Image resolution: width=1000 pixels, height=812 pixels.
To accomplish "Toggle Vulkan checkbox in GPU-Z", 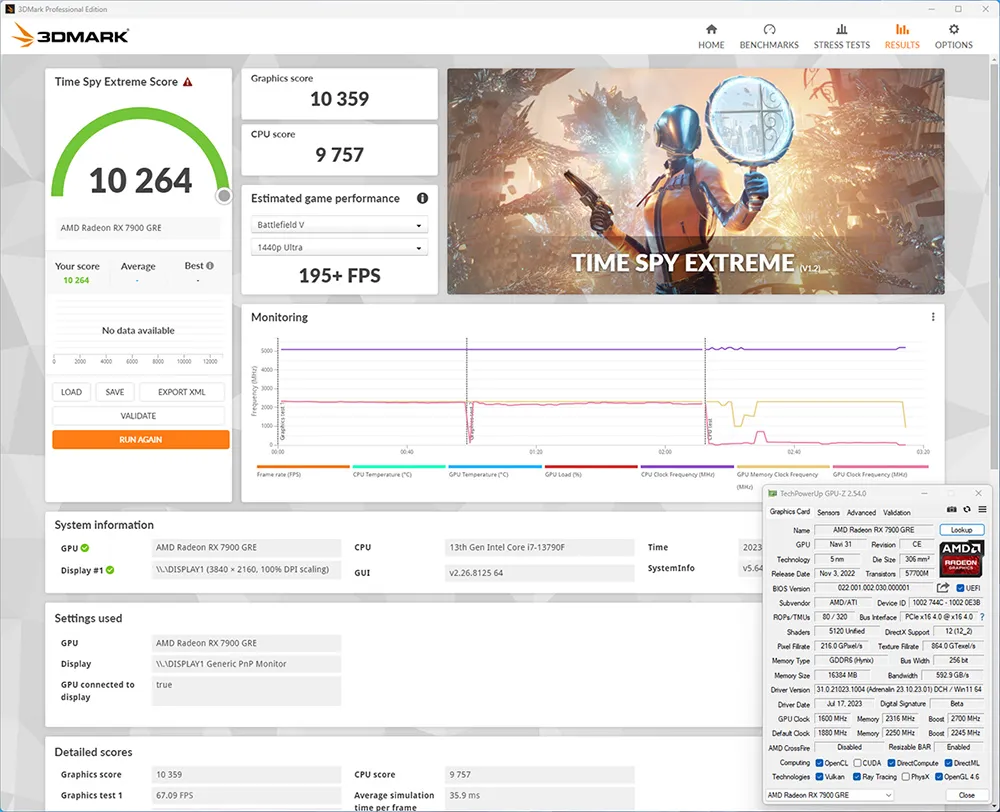I will (x=820, y=777).
